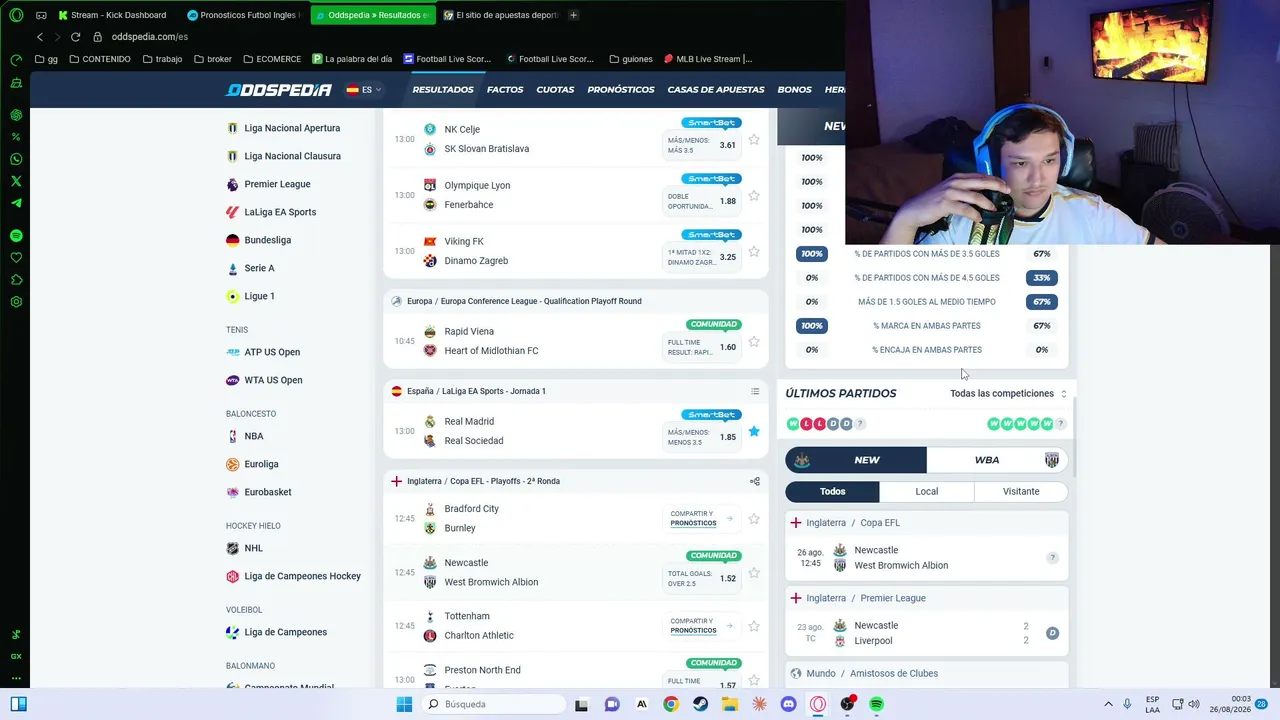Open WhatsApp in the Opera sidebar
The image size is (1280, 720).
click(x=16, y=159)
